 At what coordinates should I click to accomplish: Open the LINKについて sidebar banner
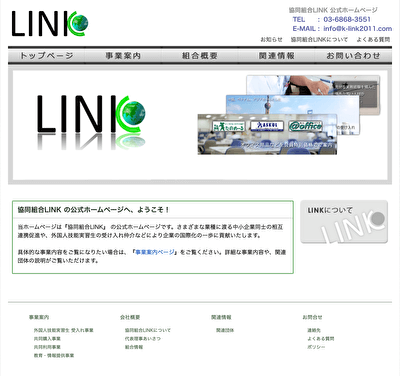pyautogui.click(x=344, y=222)
